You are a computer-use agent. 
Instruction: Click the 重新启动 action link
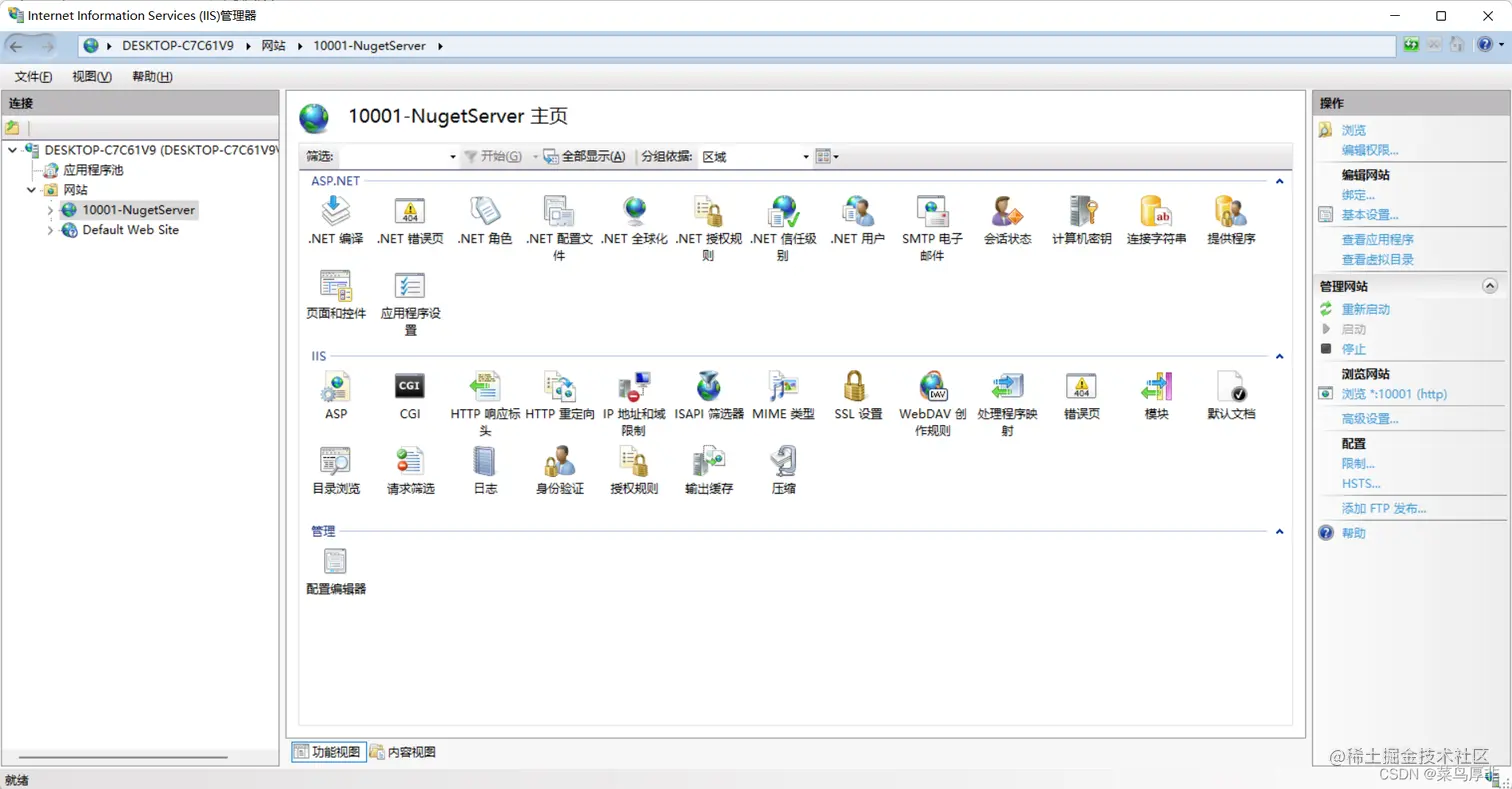1366,310
